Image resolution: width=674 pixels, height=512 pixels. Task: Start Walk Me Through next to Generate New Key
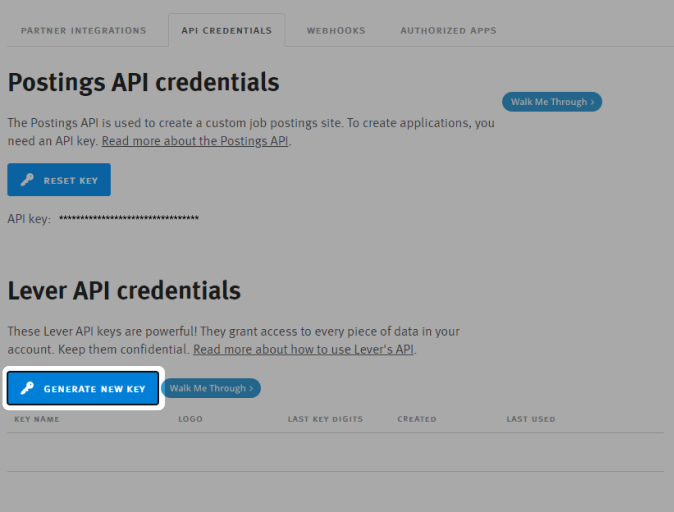point(210,388)
